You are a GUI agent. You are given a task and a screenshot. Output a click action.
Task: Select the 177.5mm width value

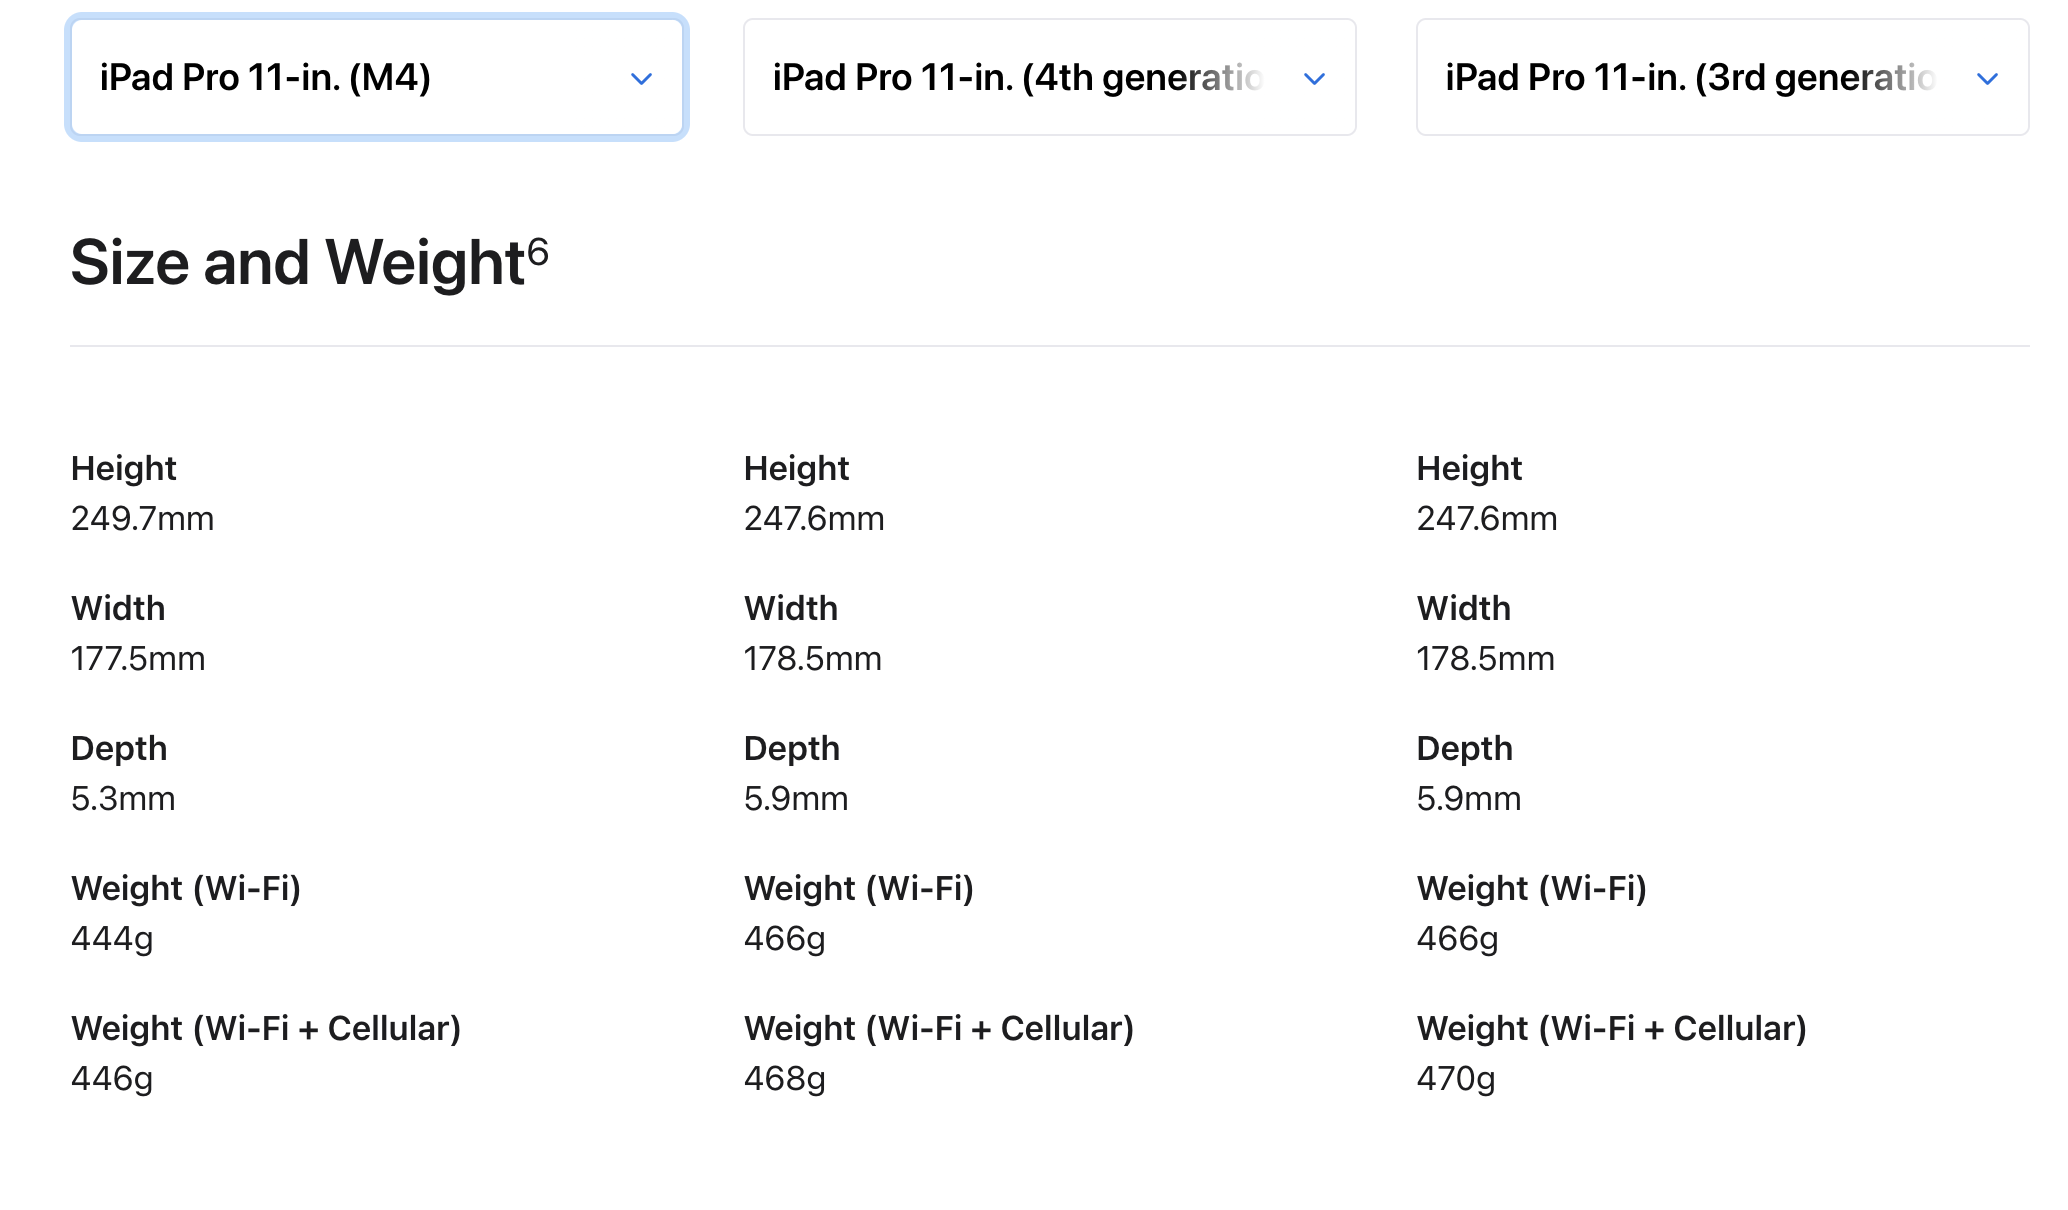point(138,659)
